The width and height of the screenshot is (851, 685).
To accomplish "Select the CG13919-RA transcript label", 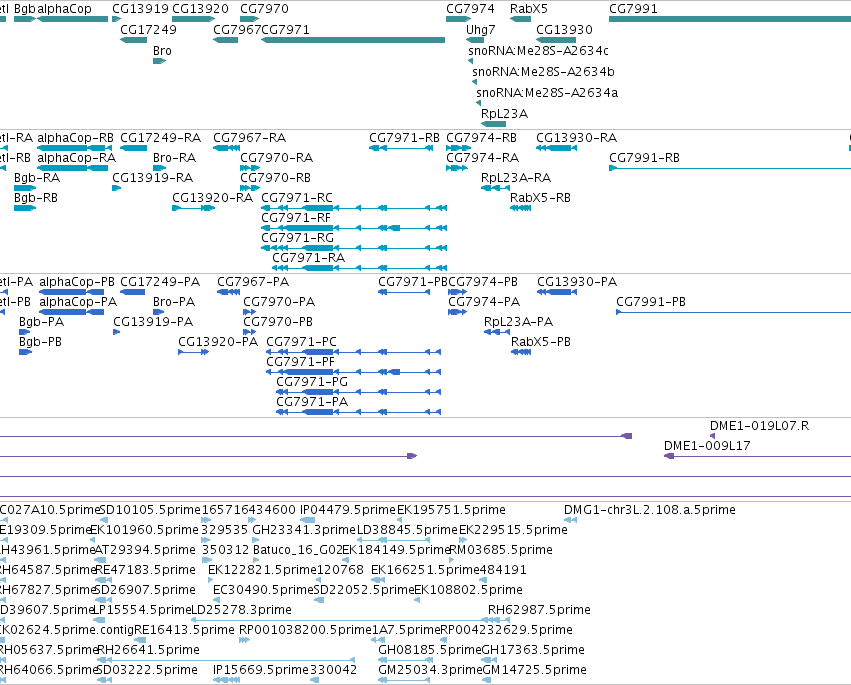I will click(x=153, y=178).
